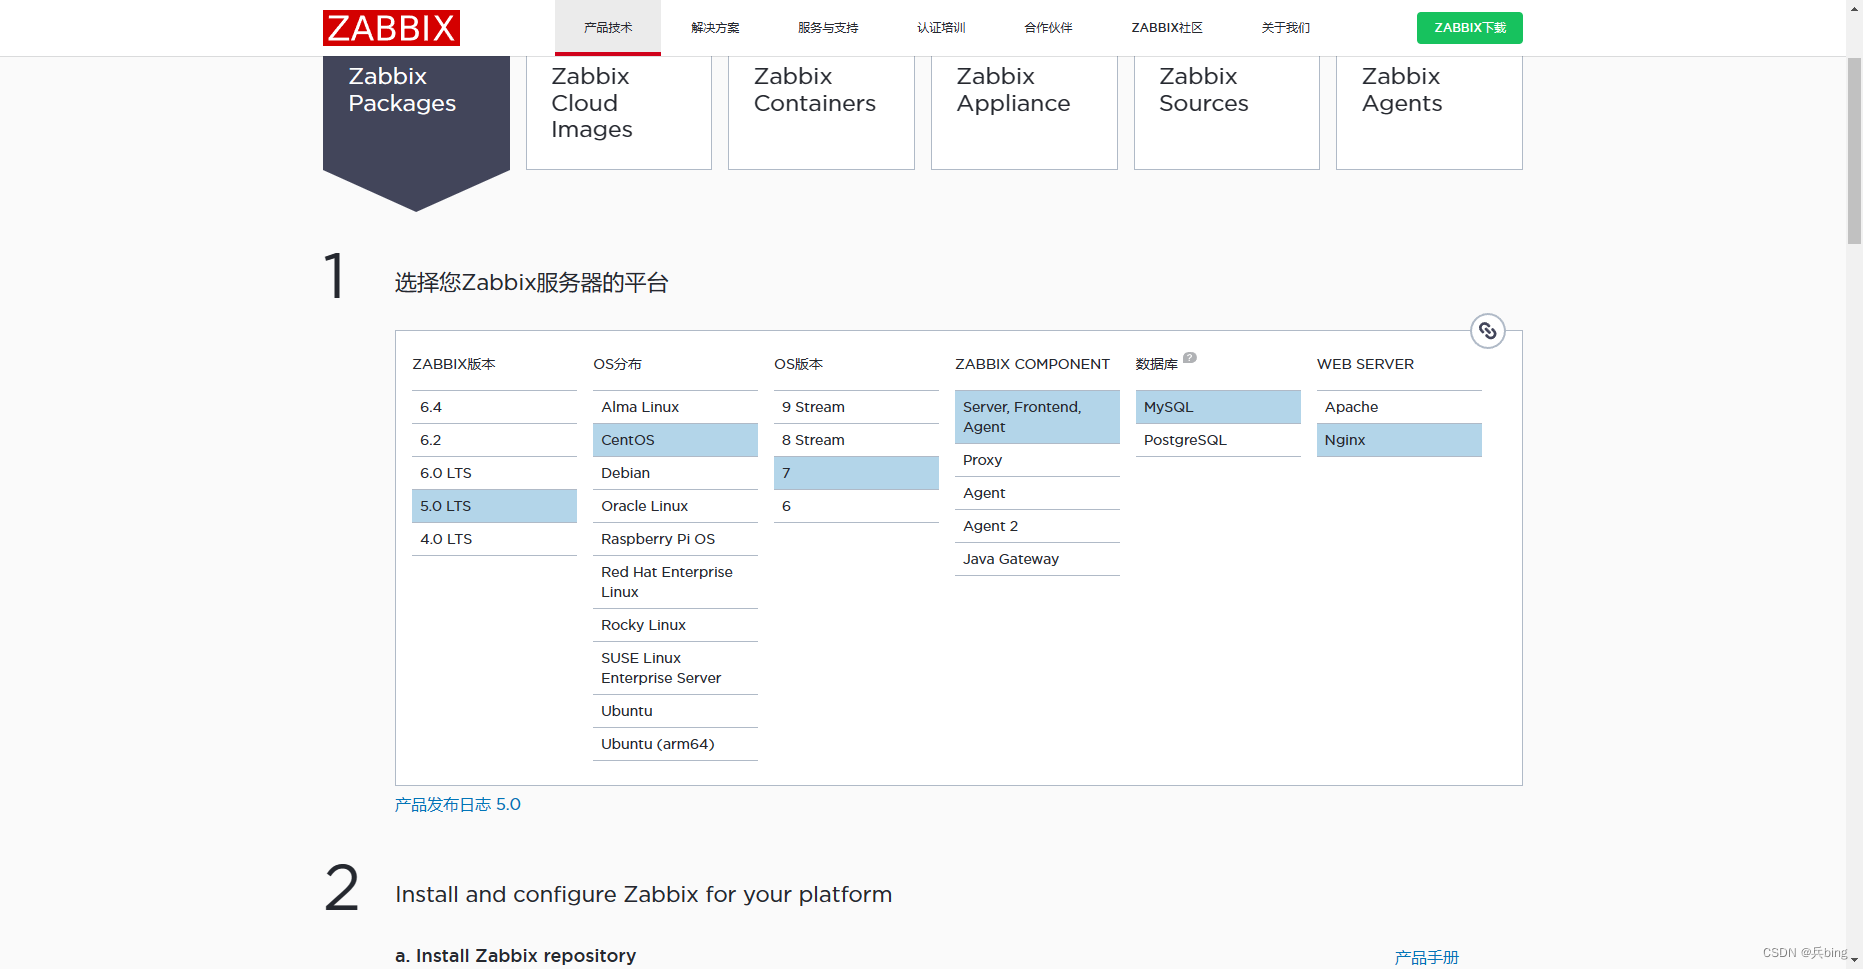
Task: Click the green ZABBIX下载 button
Action: pos(1469,28)
